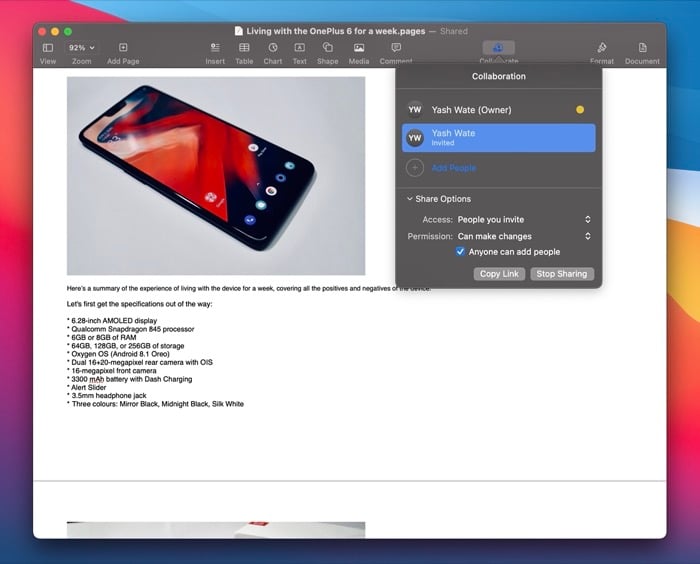Click '6GB or 8GB of RAM' line
Image resolution: width=700 pixels, height=564 pixels.
104,338
